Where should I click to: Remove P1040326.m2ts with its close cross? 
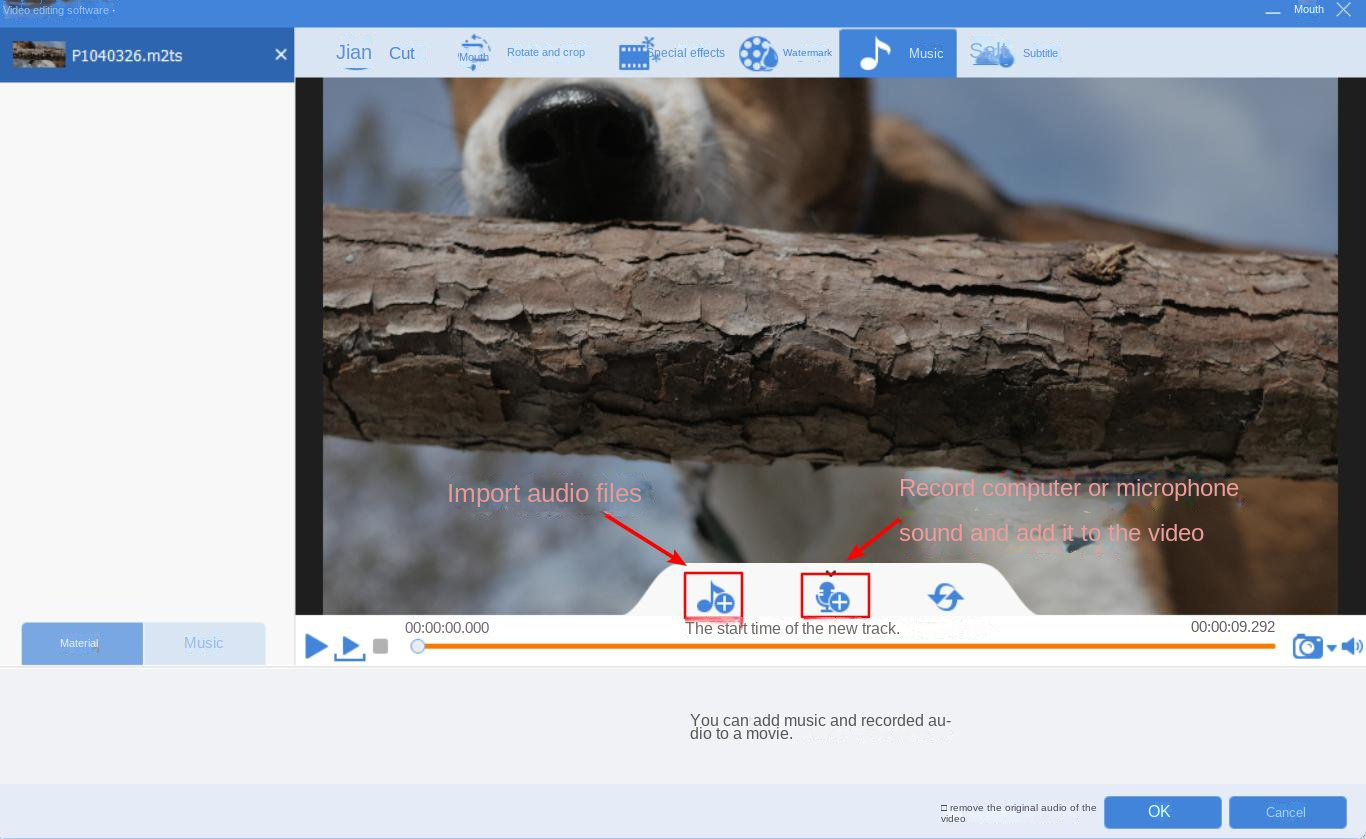281,54
